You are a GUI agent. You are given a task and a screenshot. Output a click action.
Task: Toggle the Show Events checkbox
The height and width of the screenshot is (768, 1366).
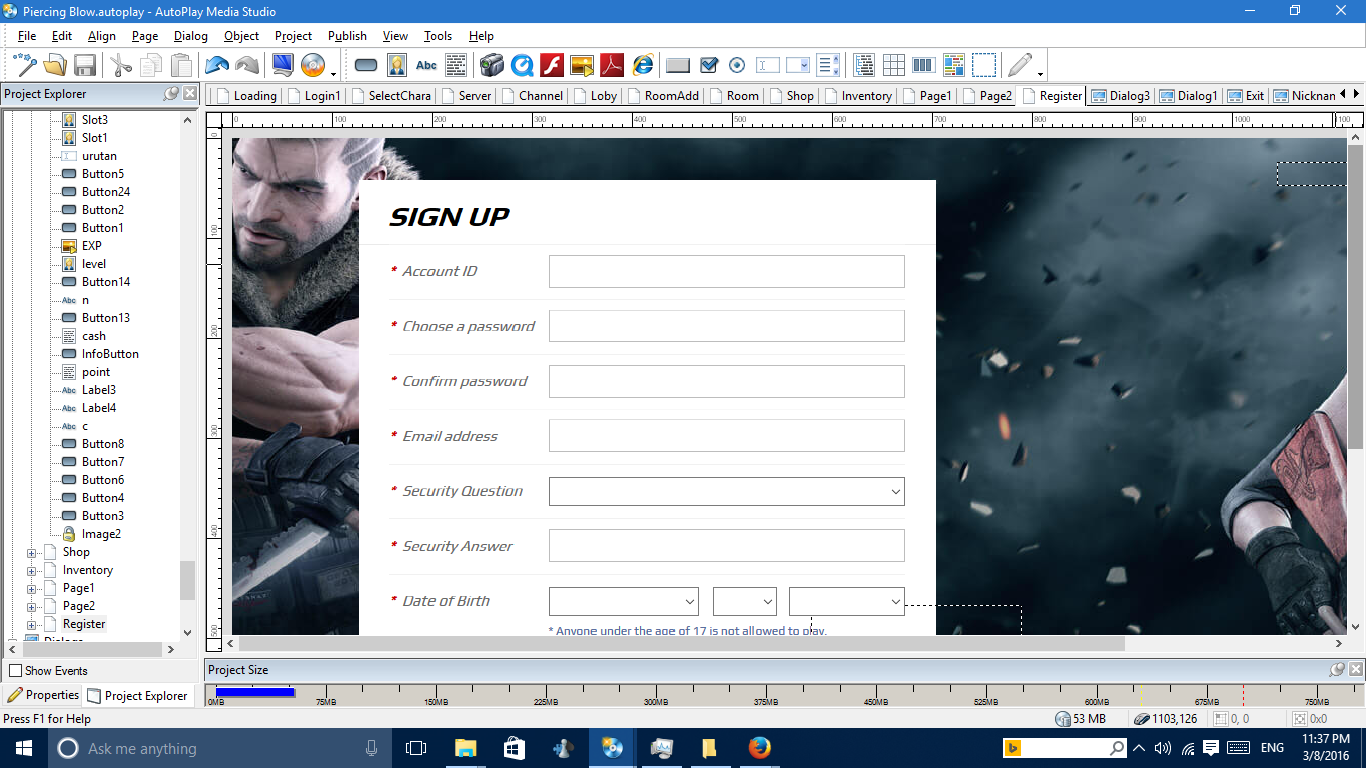[16, 671]
